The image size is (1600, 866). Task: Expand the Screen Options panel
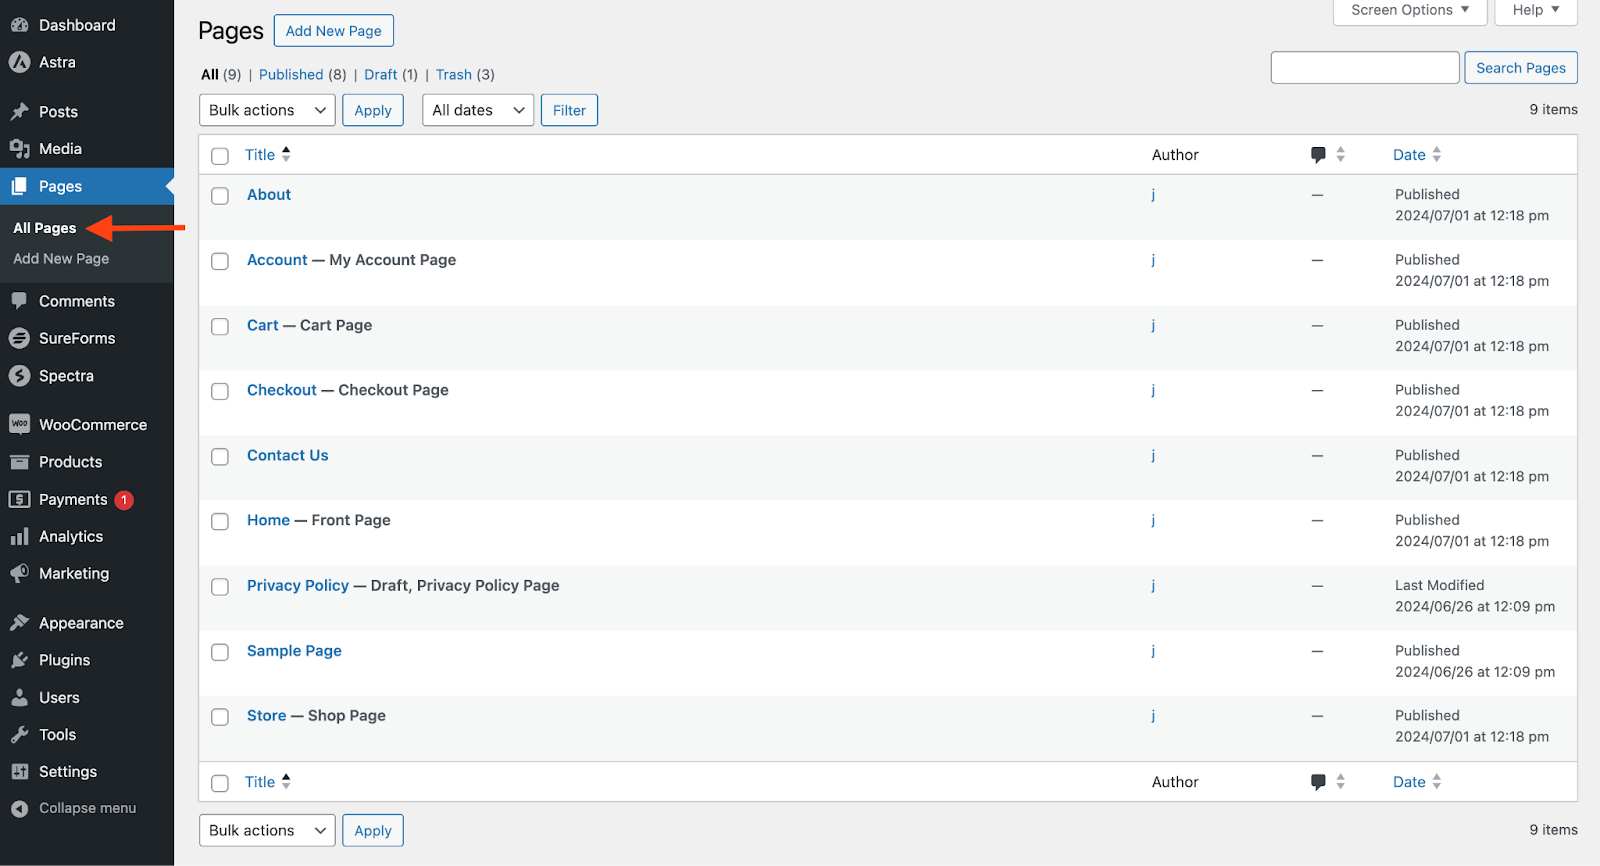coord(1409,10)
